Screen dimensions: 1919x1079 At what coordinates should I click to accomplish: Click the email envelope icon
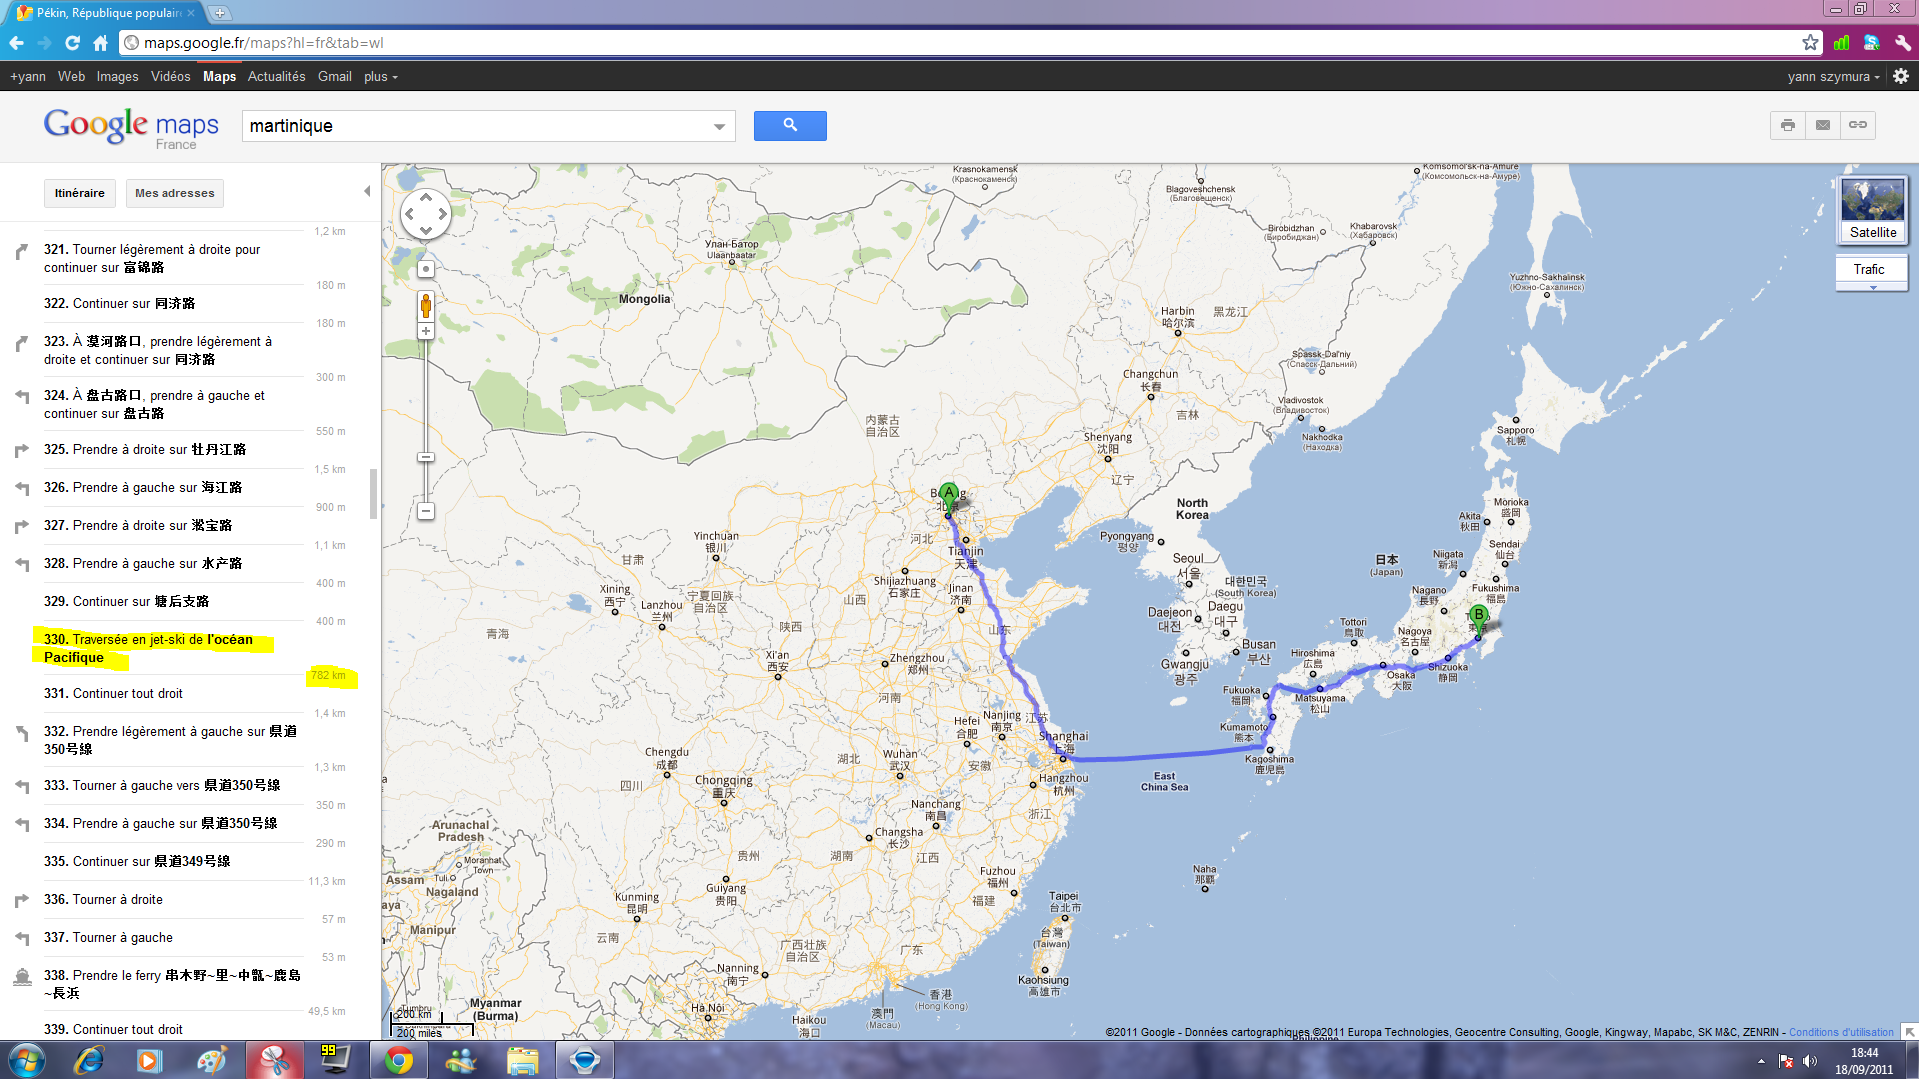coord(1822,126)
